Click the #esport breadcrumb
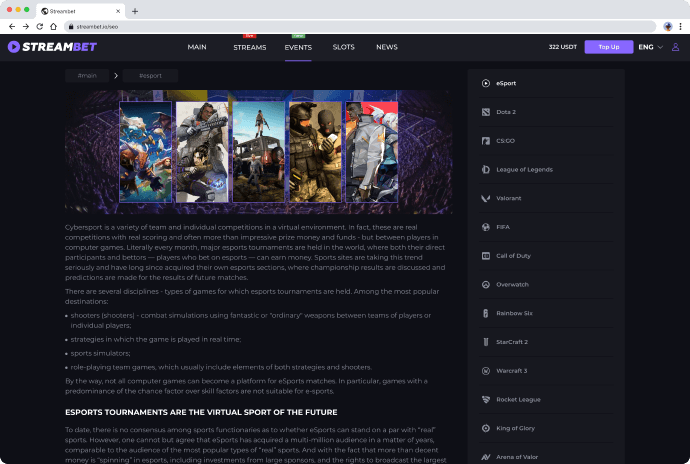This screenshot has width=690, height=464. [150, 76]
